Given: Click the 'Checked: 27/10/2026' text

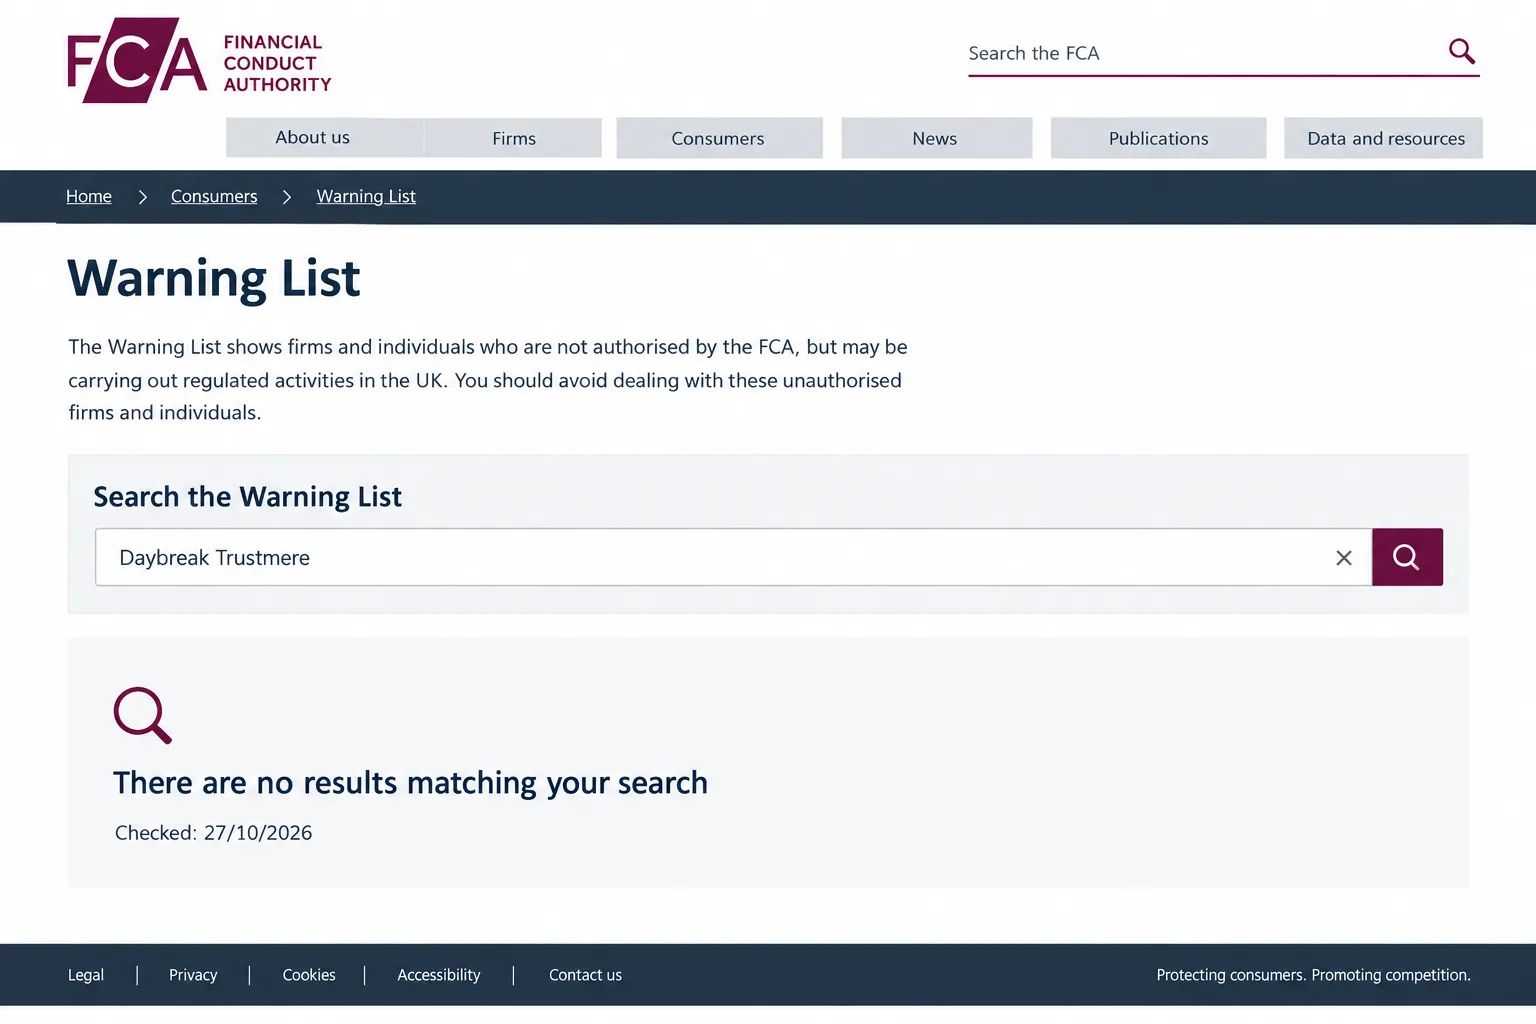Looking at the screenshot, I should [214, 833].
